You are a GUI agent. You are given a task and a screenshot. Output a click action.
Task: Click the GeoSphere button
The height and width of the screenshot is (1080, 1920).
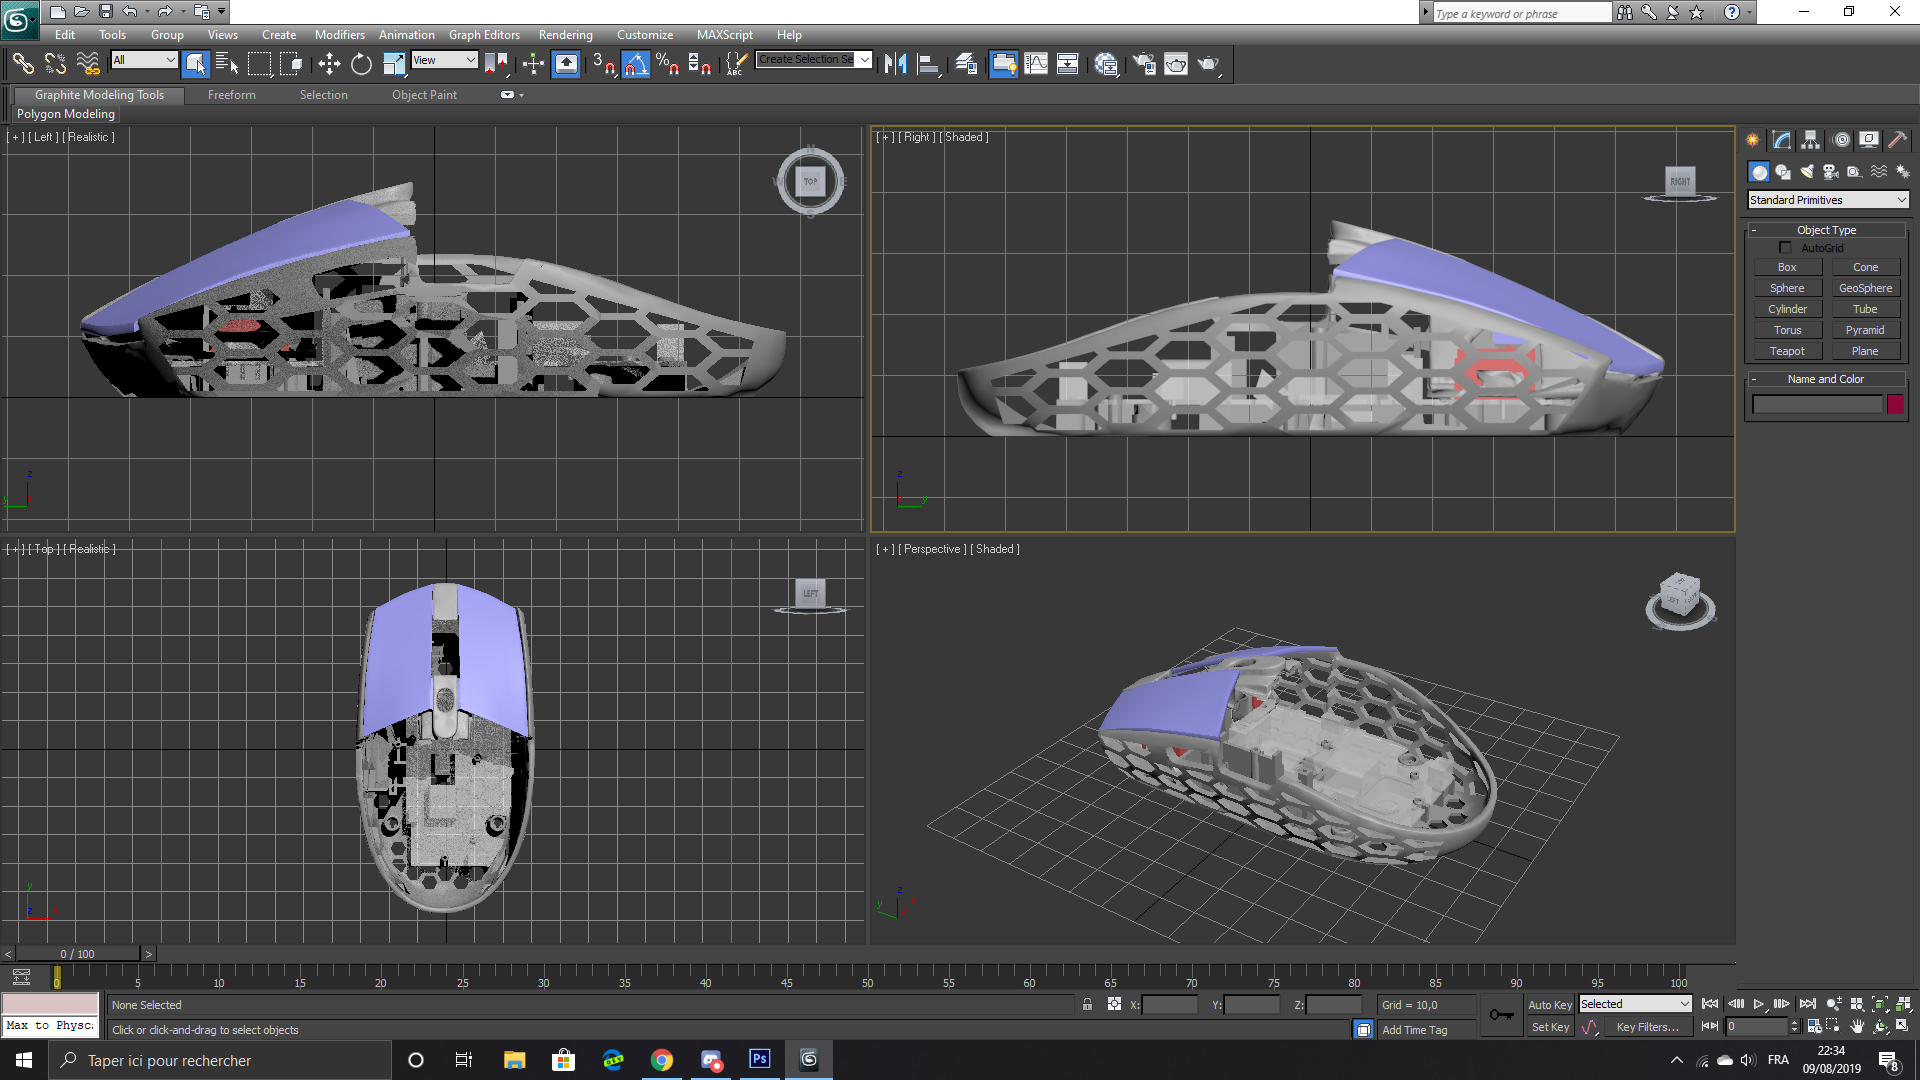pyautogui.click(x=1865, y=288)
